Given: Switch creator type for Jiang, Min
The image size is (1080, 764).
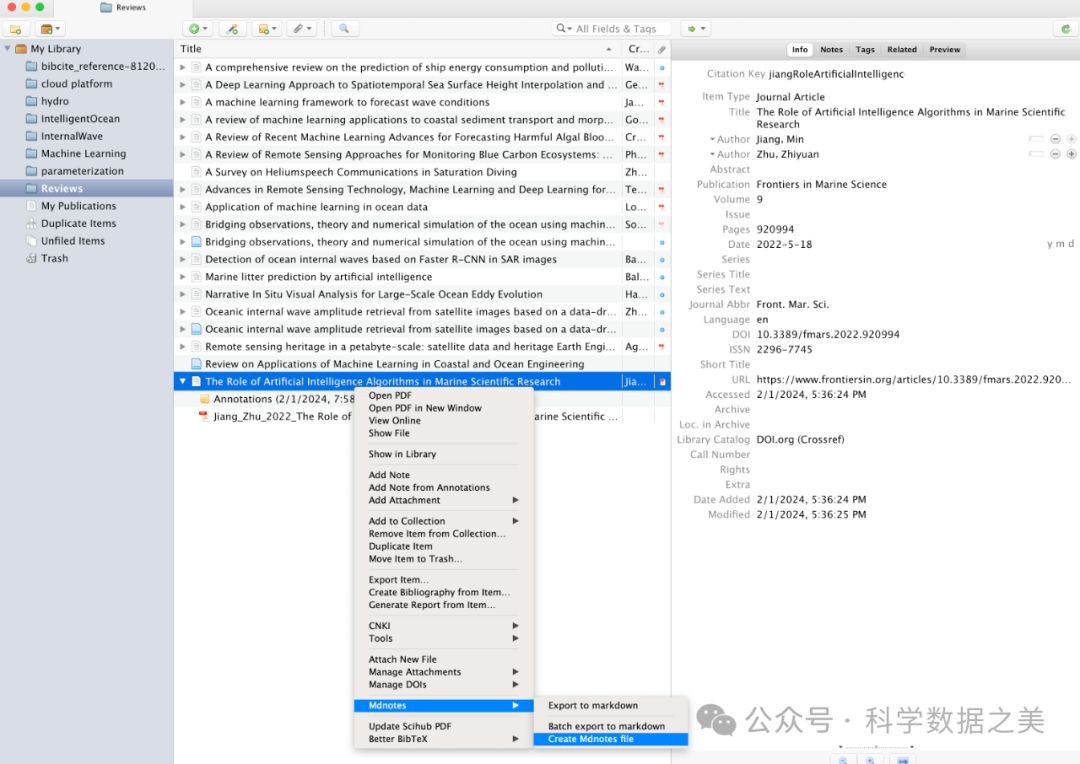Looking at the screenshot, I should [713, 139].
